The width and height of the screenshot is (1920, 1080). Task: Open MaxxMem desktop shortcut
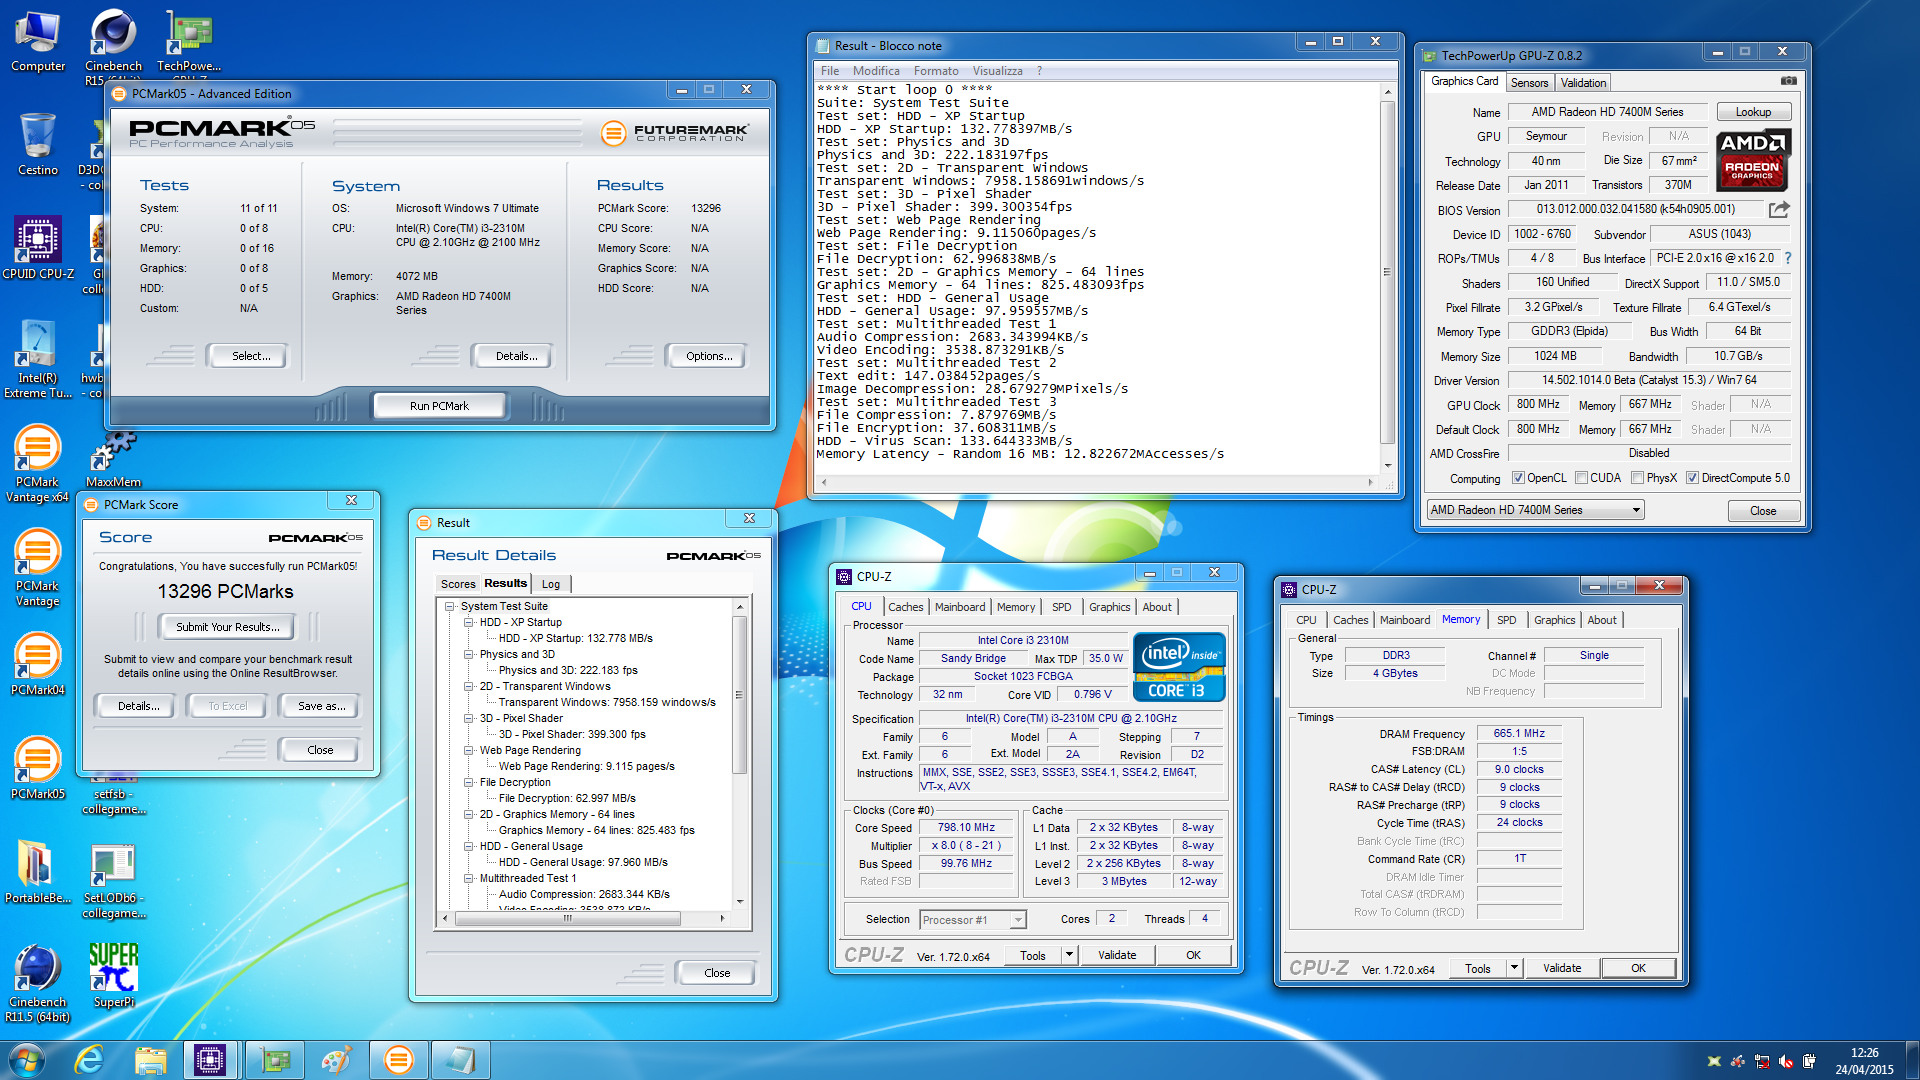(113, 460)
